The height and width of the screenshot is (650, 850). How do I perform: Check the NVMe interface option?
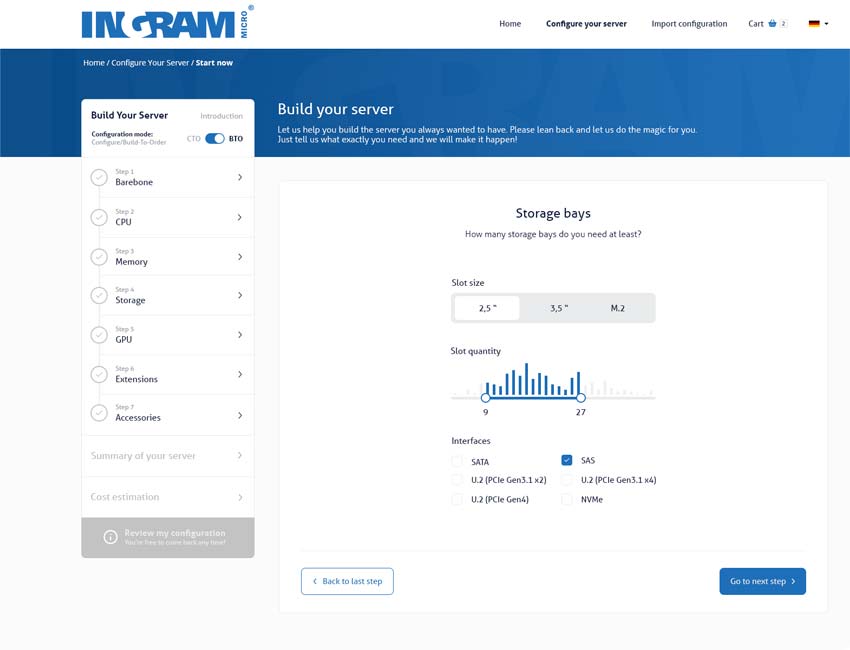pyautogui.click(x=567, y=499)
